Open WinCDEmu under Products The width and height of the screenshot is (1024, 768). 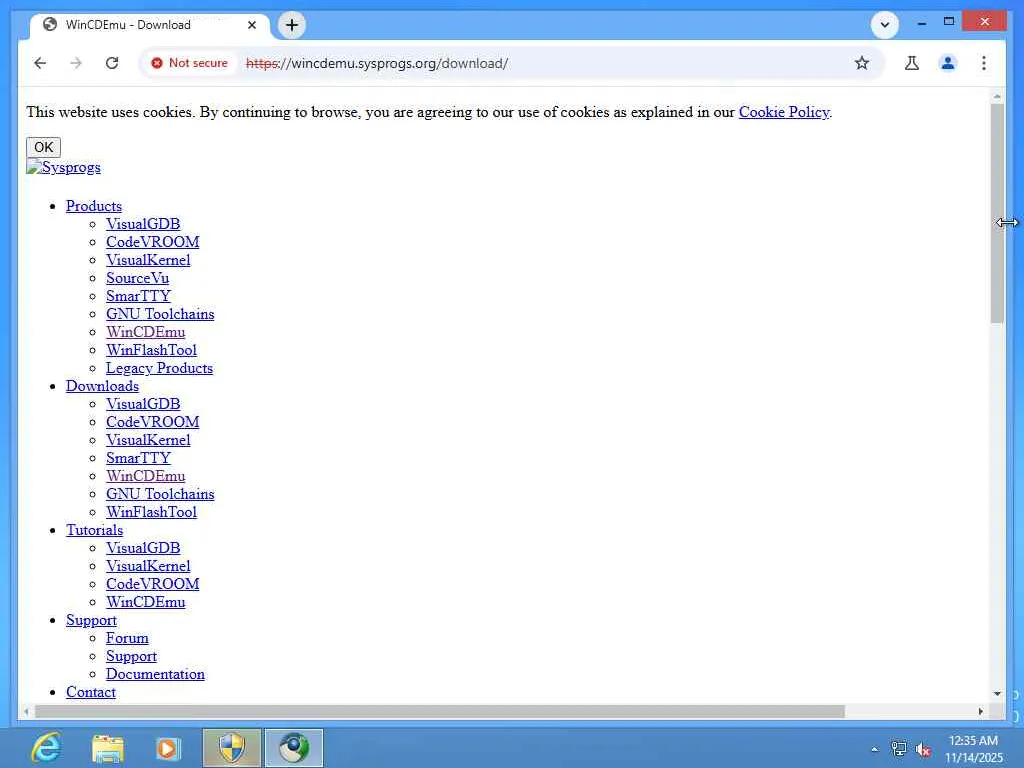tap(146, 332)
